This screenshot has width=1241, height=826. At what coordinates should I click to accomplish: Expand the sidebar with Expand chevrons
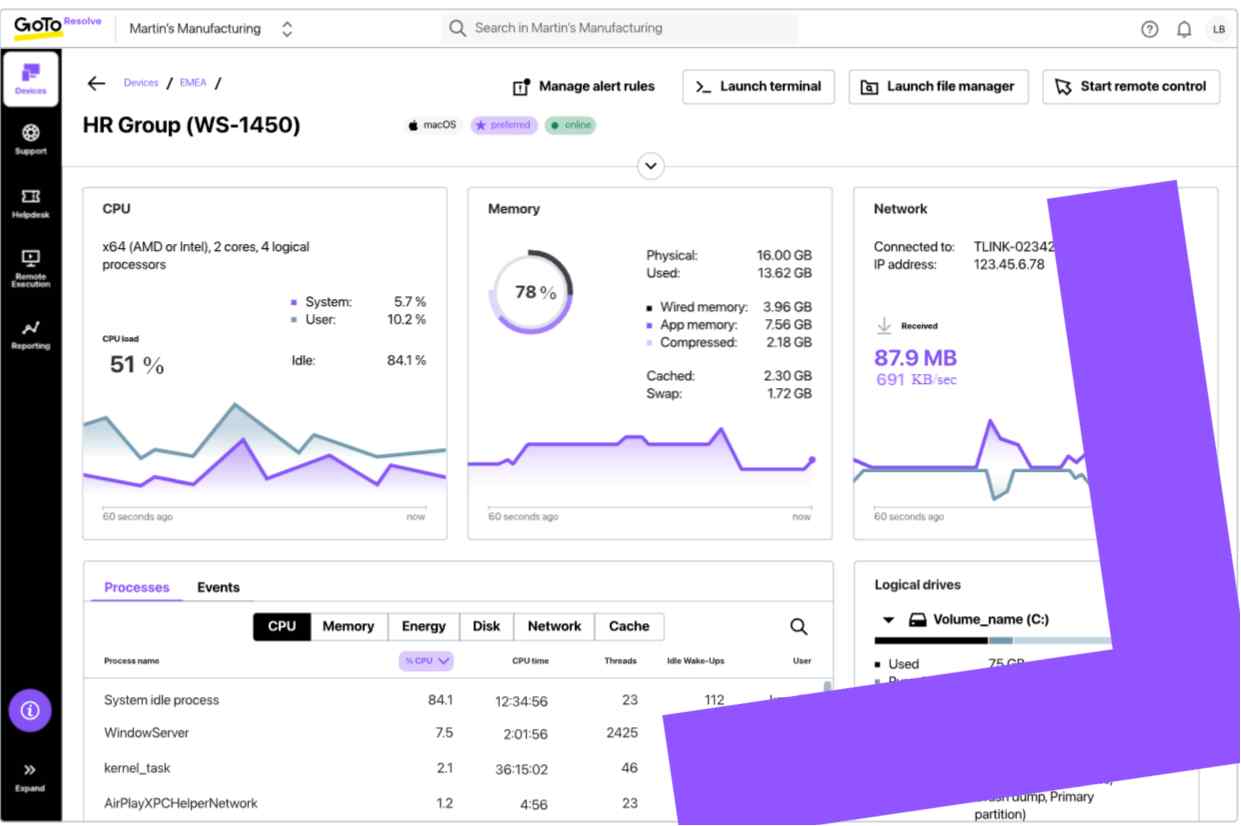30,778
